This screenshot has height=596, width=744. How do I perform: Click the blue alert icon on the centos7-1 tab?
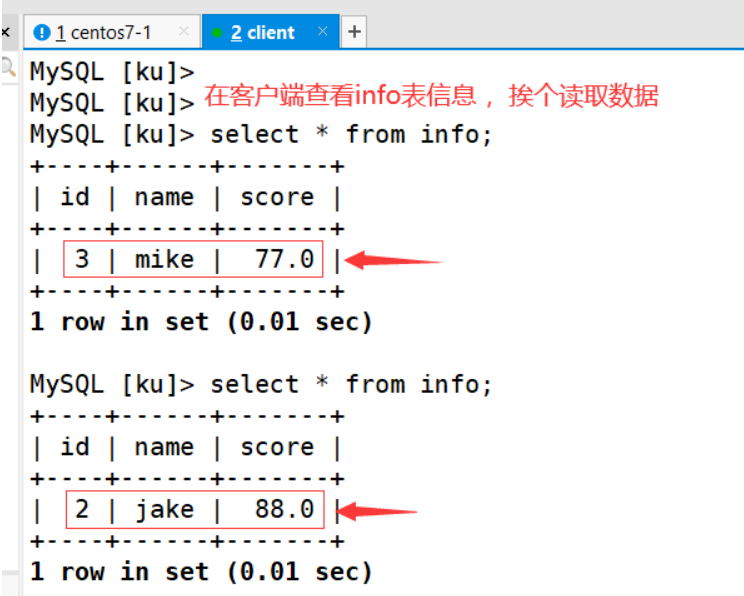pyautogui.click(x=42, y=33)
